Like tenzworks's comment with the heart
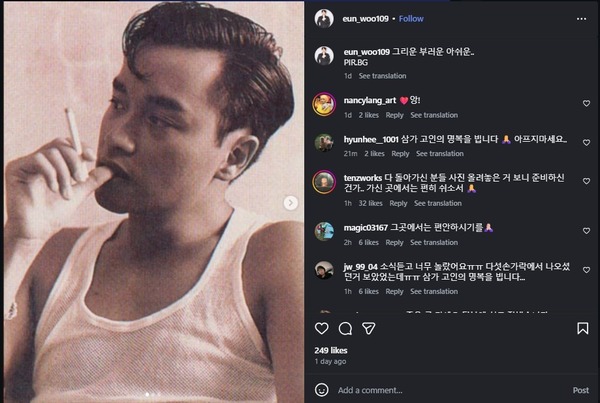Screen dimensions: 600x403 (585, 182)
